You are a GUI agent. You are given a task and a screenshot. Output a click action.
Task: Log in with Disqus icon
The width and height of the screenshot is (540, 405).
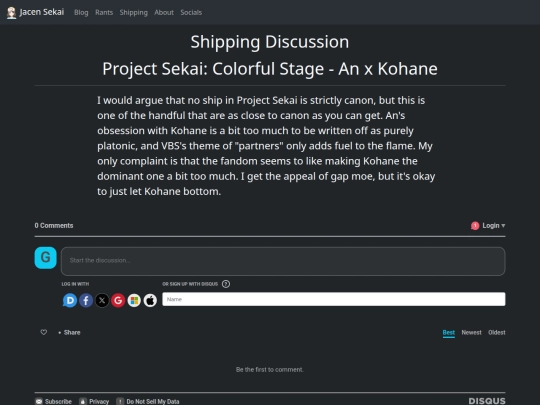pyautogui.click(x=70, y=300)
